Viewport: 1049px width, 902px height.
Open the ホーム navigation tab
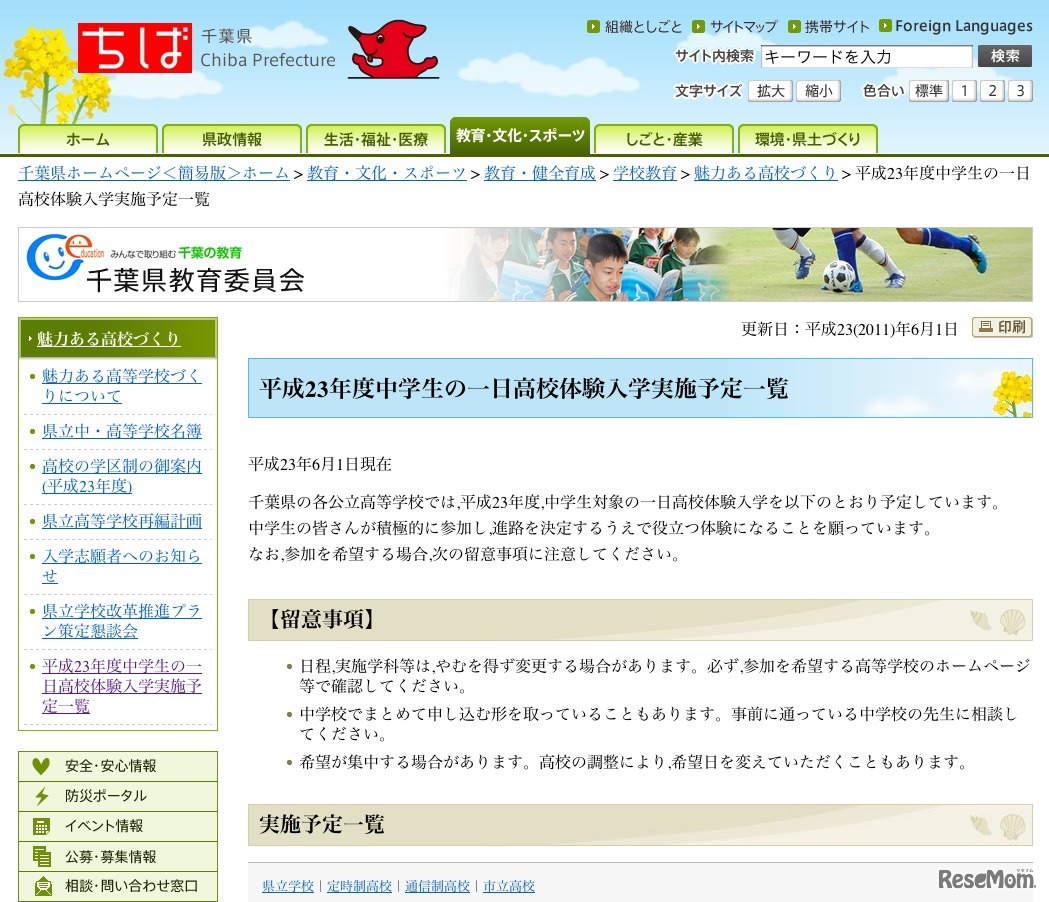(x=88, y=139)
